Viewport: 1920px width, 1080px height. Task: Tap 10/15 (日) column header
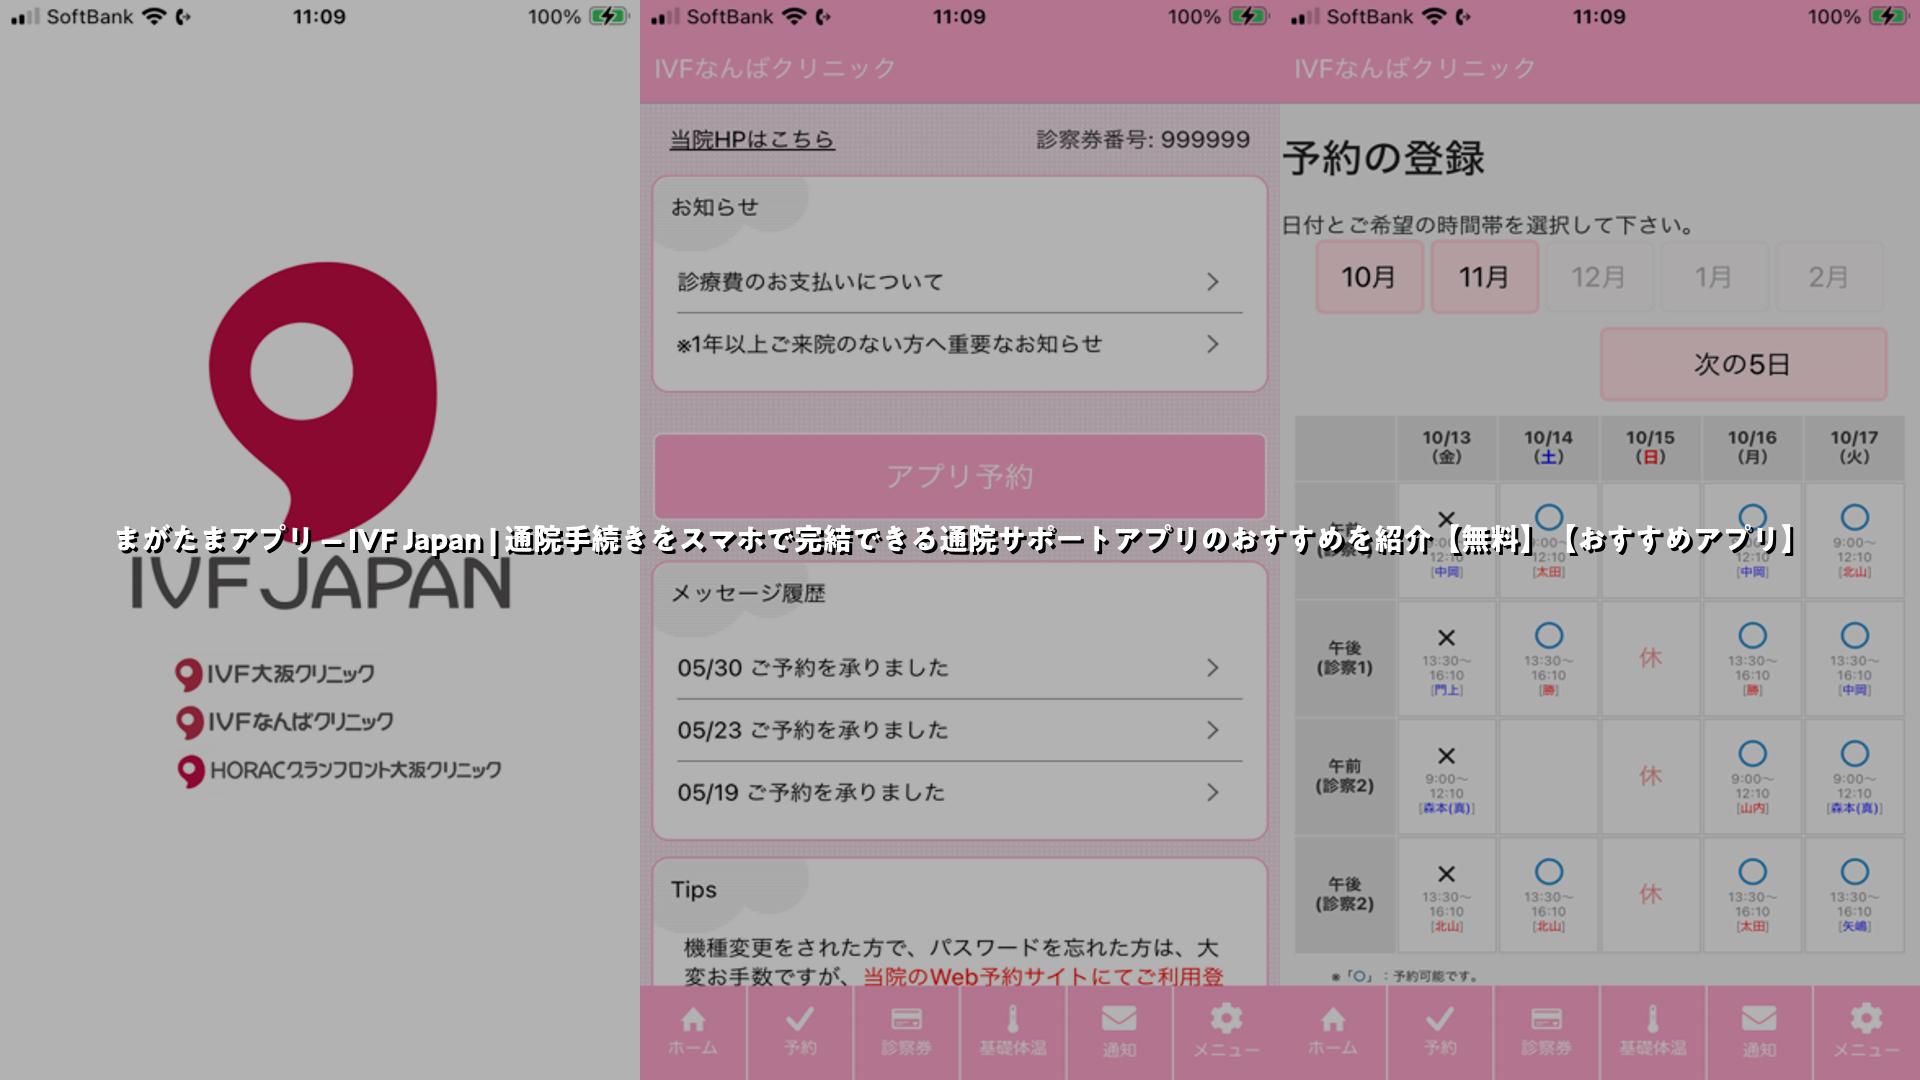coord(1650,447)
